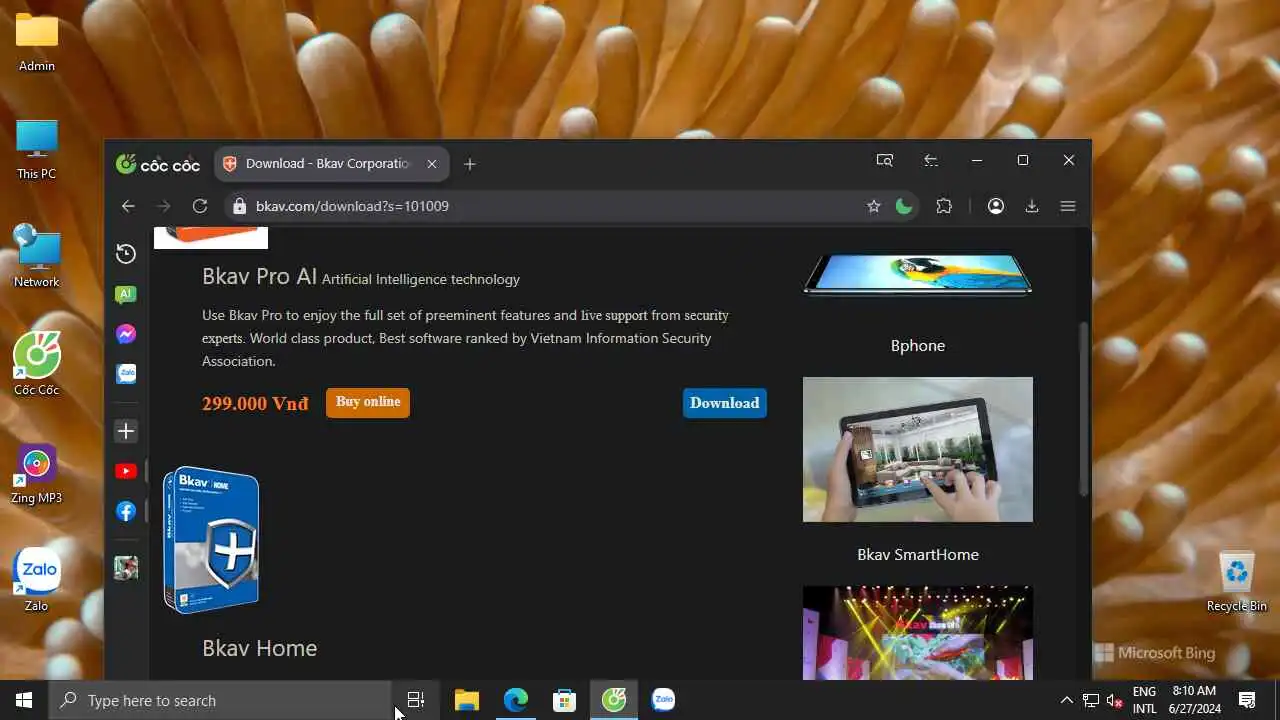1280x720 pixels.
Task: Click the page vertical scrollbar
Action: [x=1084, y=408]
